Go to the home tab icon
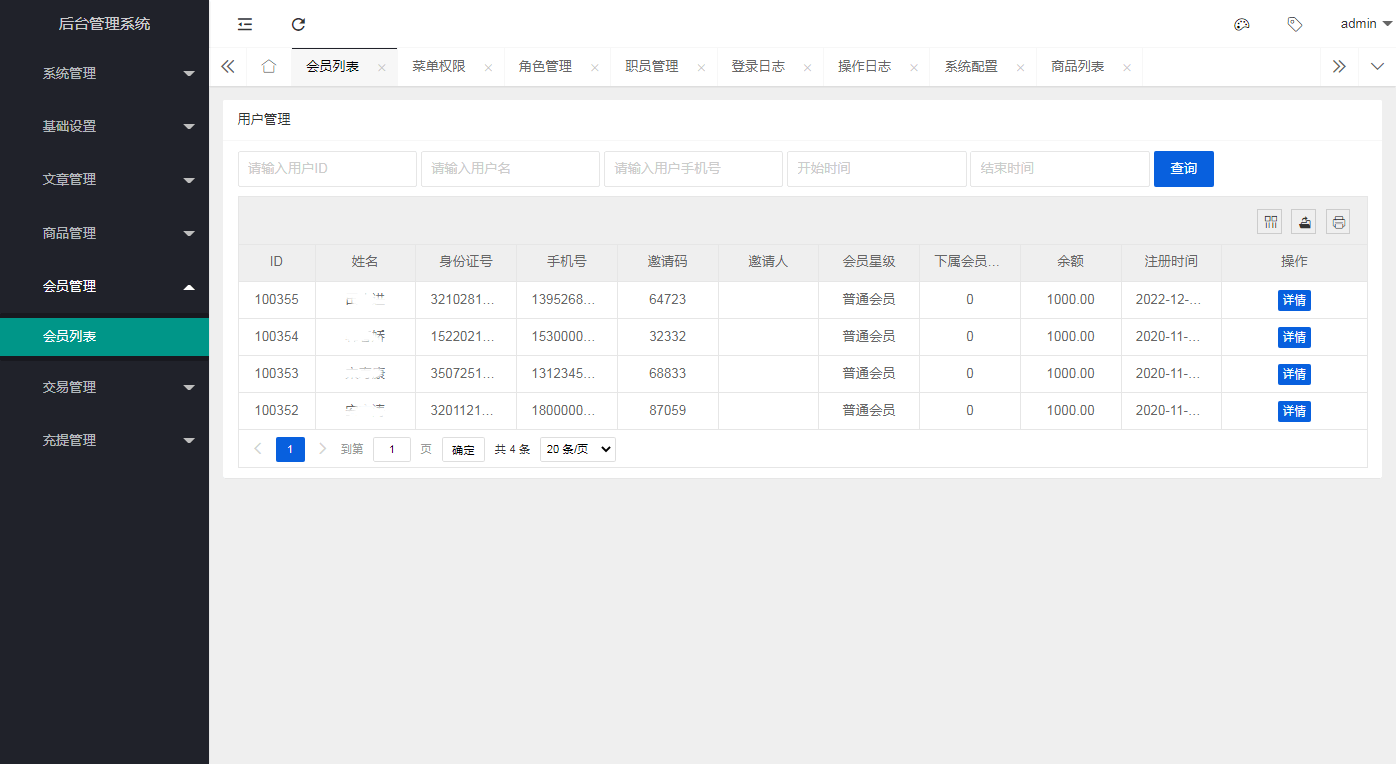The height and width of the screenshot is (764, 1396). (x=268, y=67)
